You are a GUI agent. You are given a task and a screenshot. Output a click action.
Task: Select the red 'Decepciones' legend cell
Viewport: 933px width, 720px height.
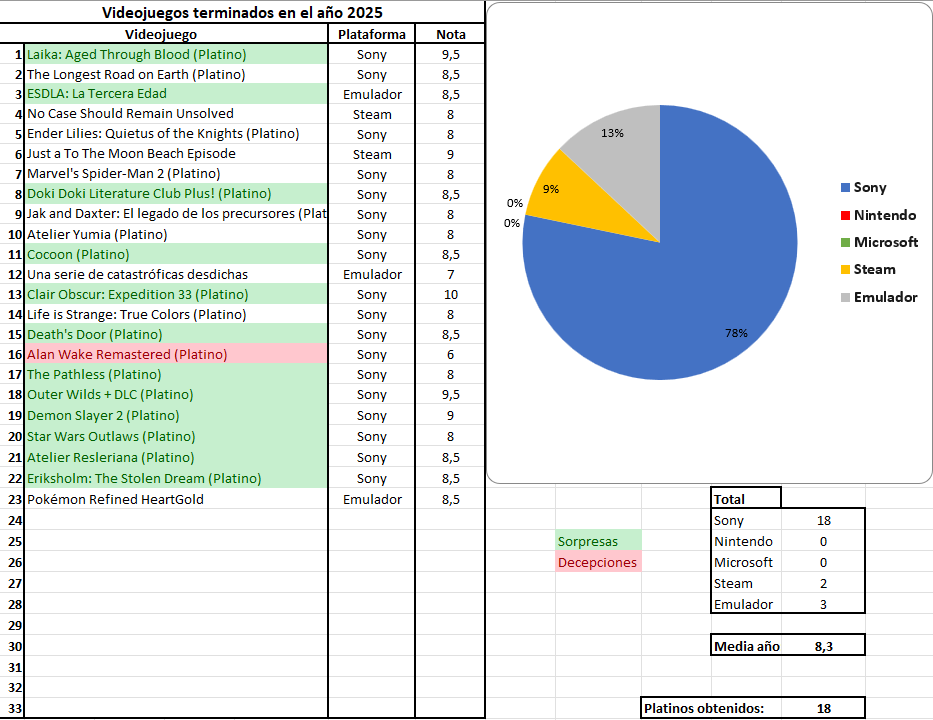(x=598, y=562)
